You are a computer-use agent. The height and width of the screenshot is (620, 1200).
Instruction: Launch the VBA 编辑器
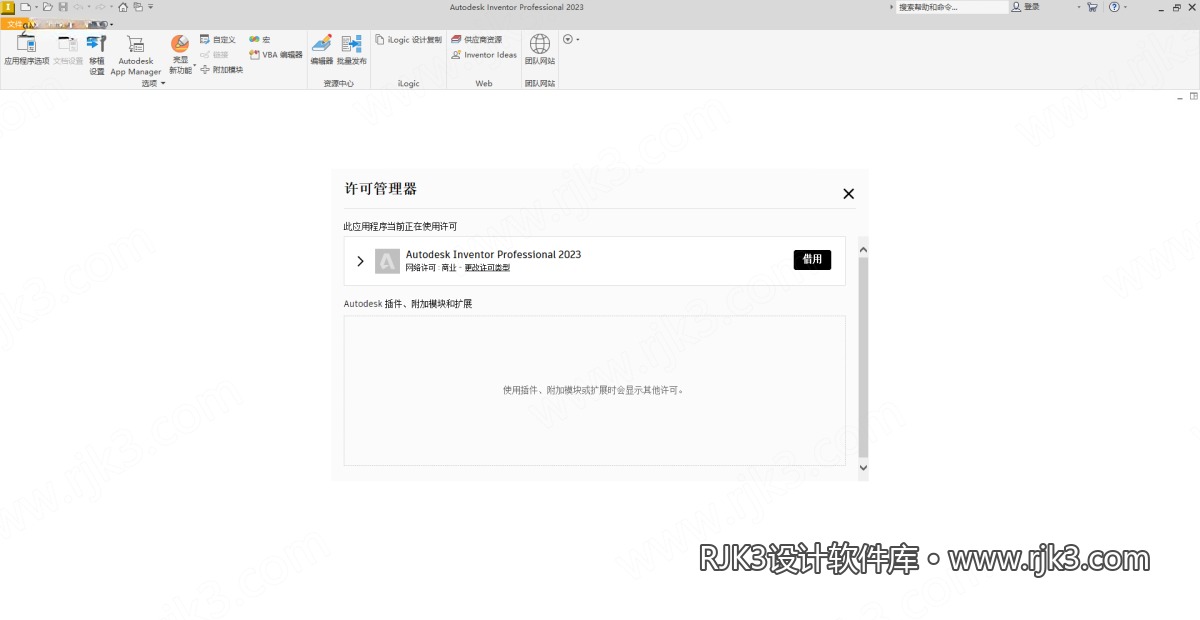[x=276, y=55]
